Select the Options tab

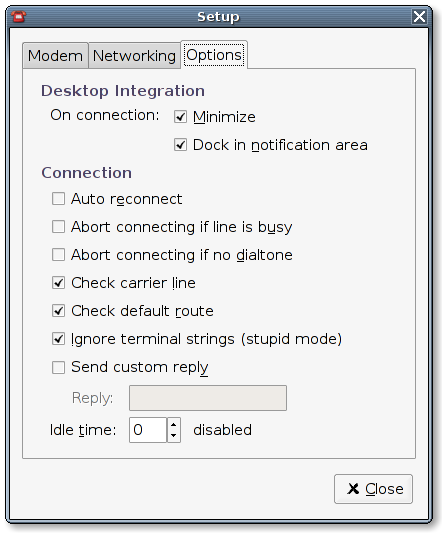(214, 55)
